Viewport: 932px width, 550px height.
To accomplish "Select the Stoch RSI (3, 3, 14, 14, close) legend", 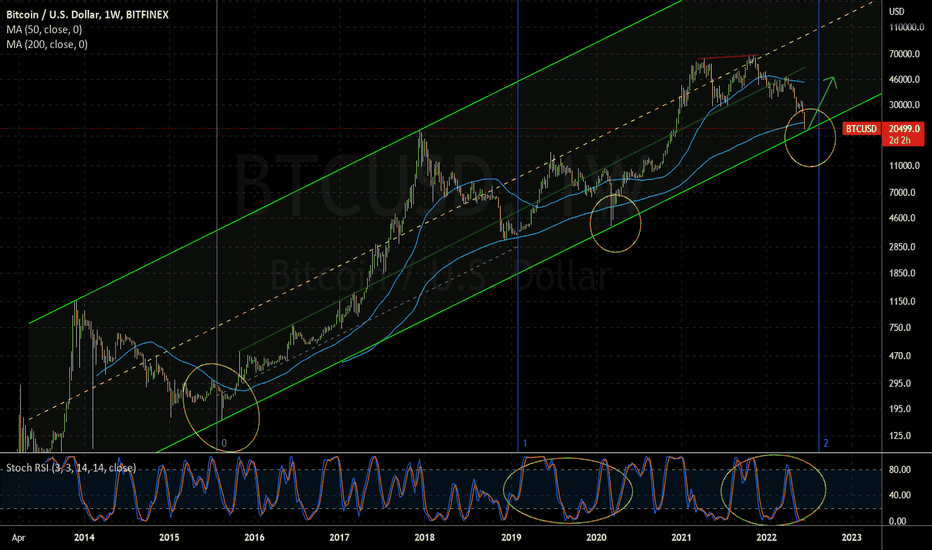I will (71, 468).
